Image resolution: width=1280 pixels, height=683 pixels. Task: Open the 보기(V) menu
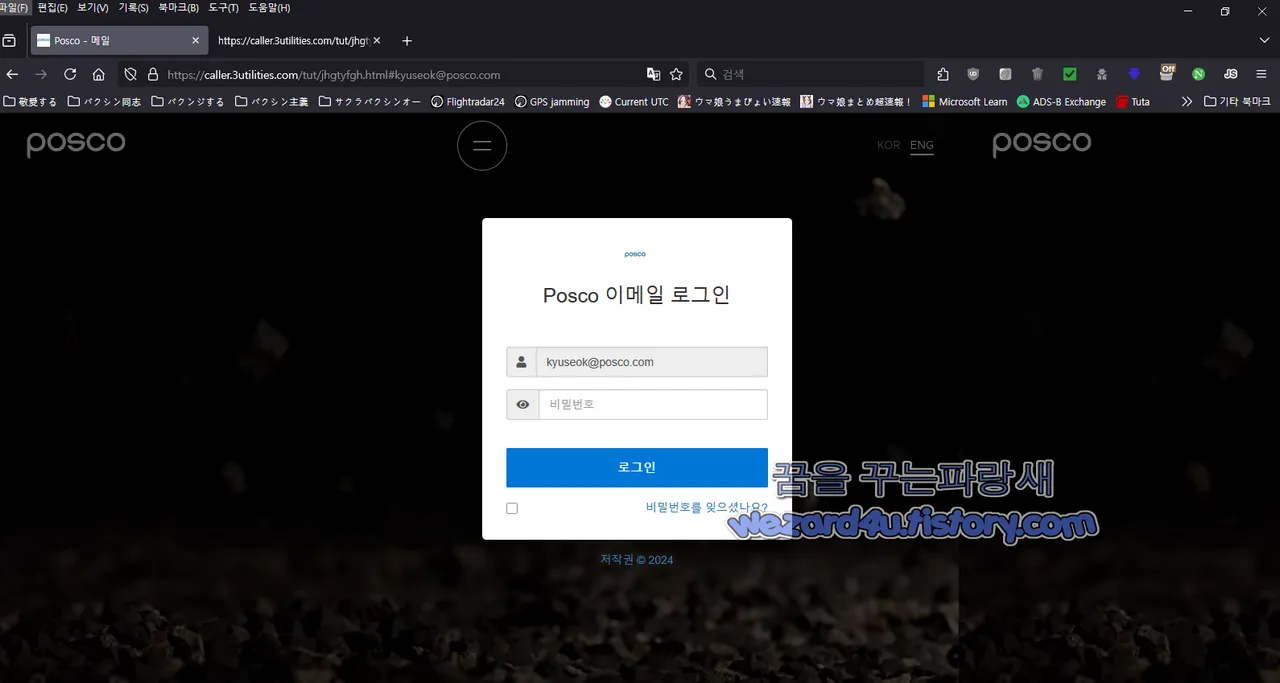click(x=93, y=8)
